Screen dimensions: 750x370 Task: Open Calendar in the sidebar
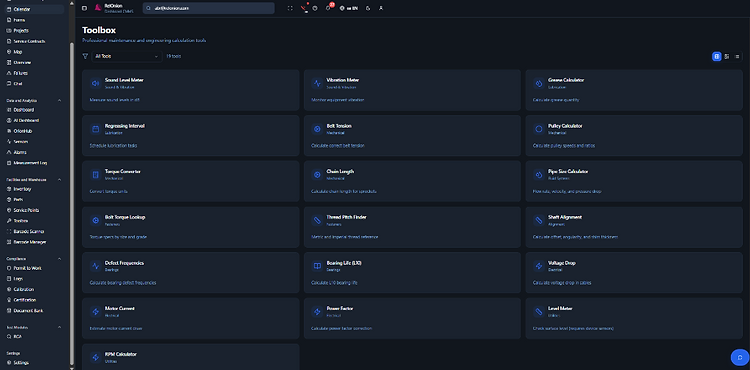click(x=34, y=9)
